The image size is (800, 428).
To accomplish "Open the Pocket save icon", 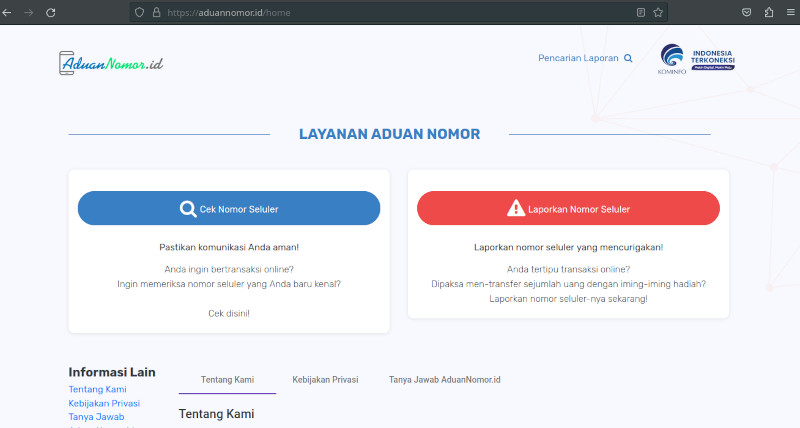I will 746,12.
